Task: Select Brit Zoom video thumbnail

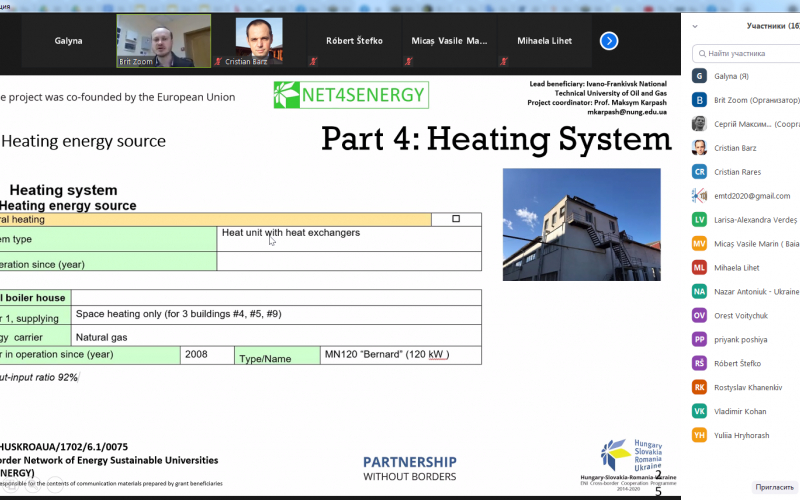Action: pyautogui.click(x=164, y=41)
